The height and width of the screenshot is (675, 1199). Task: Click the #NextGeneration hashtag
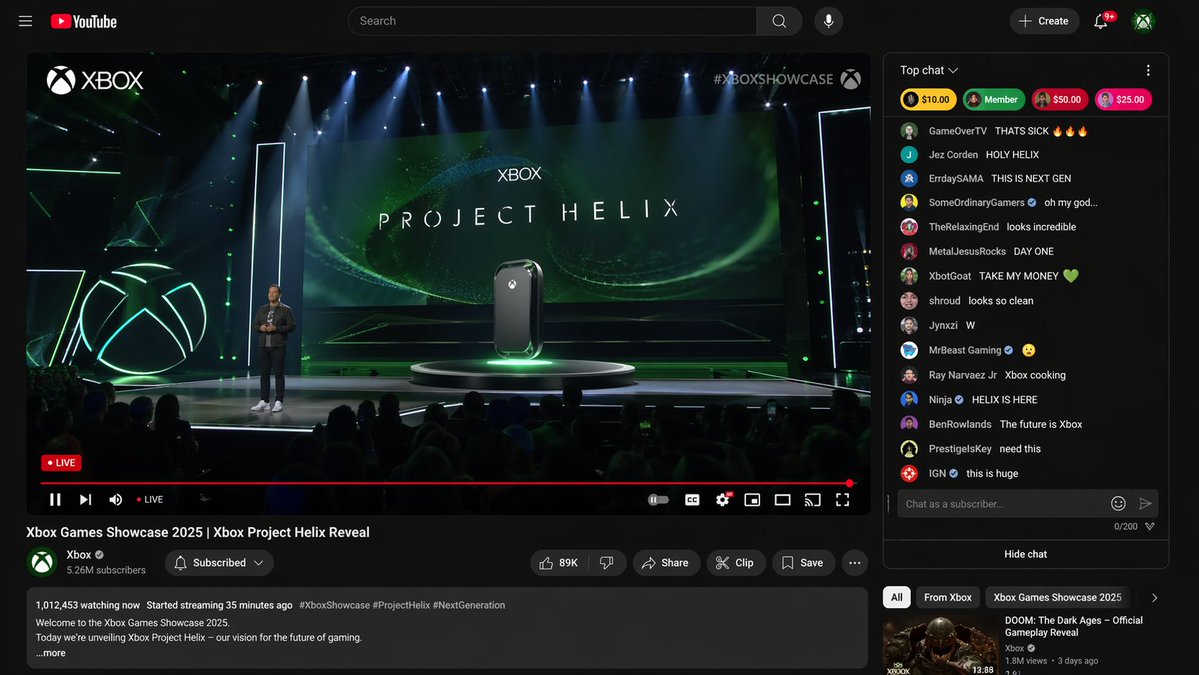(469, 605)
